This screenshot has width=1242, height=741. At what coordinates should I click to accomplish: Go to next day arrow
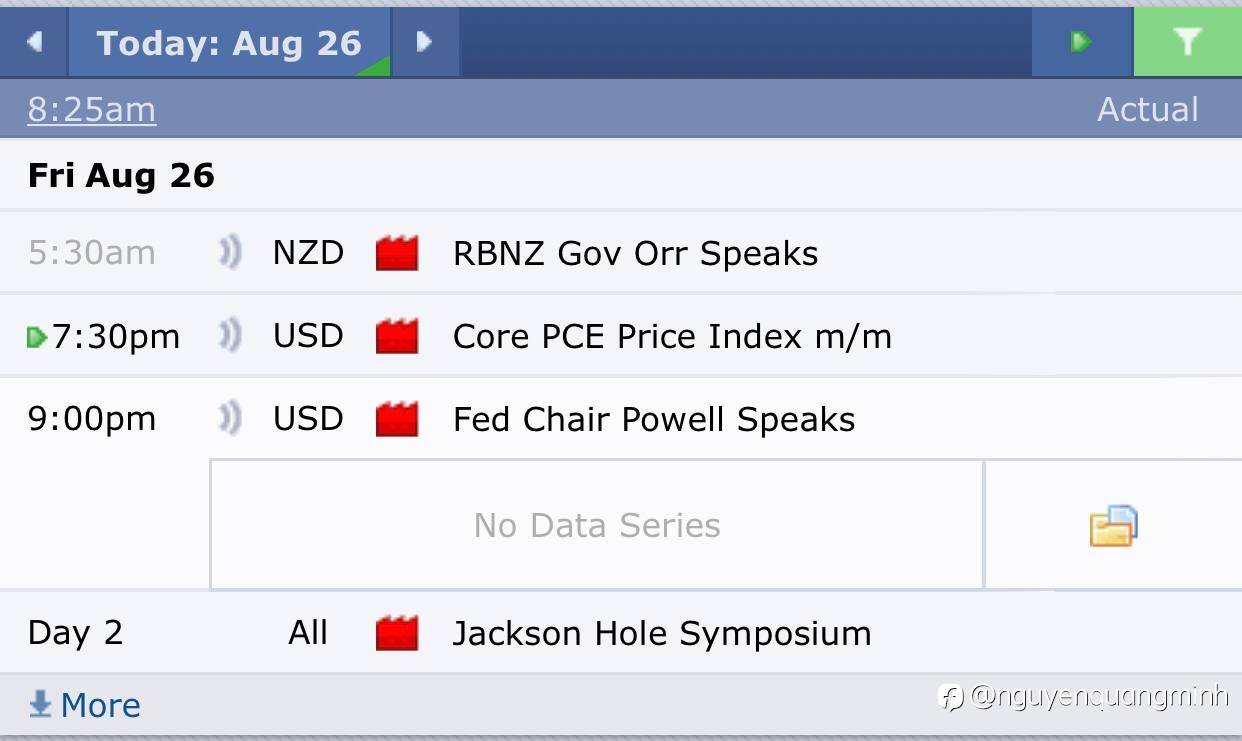[x=424, y=42]
